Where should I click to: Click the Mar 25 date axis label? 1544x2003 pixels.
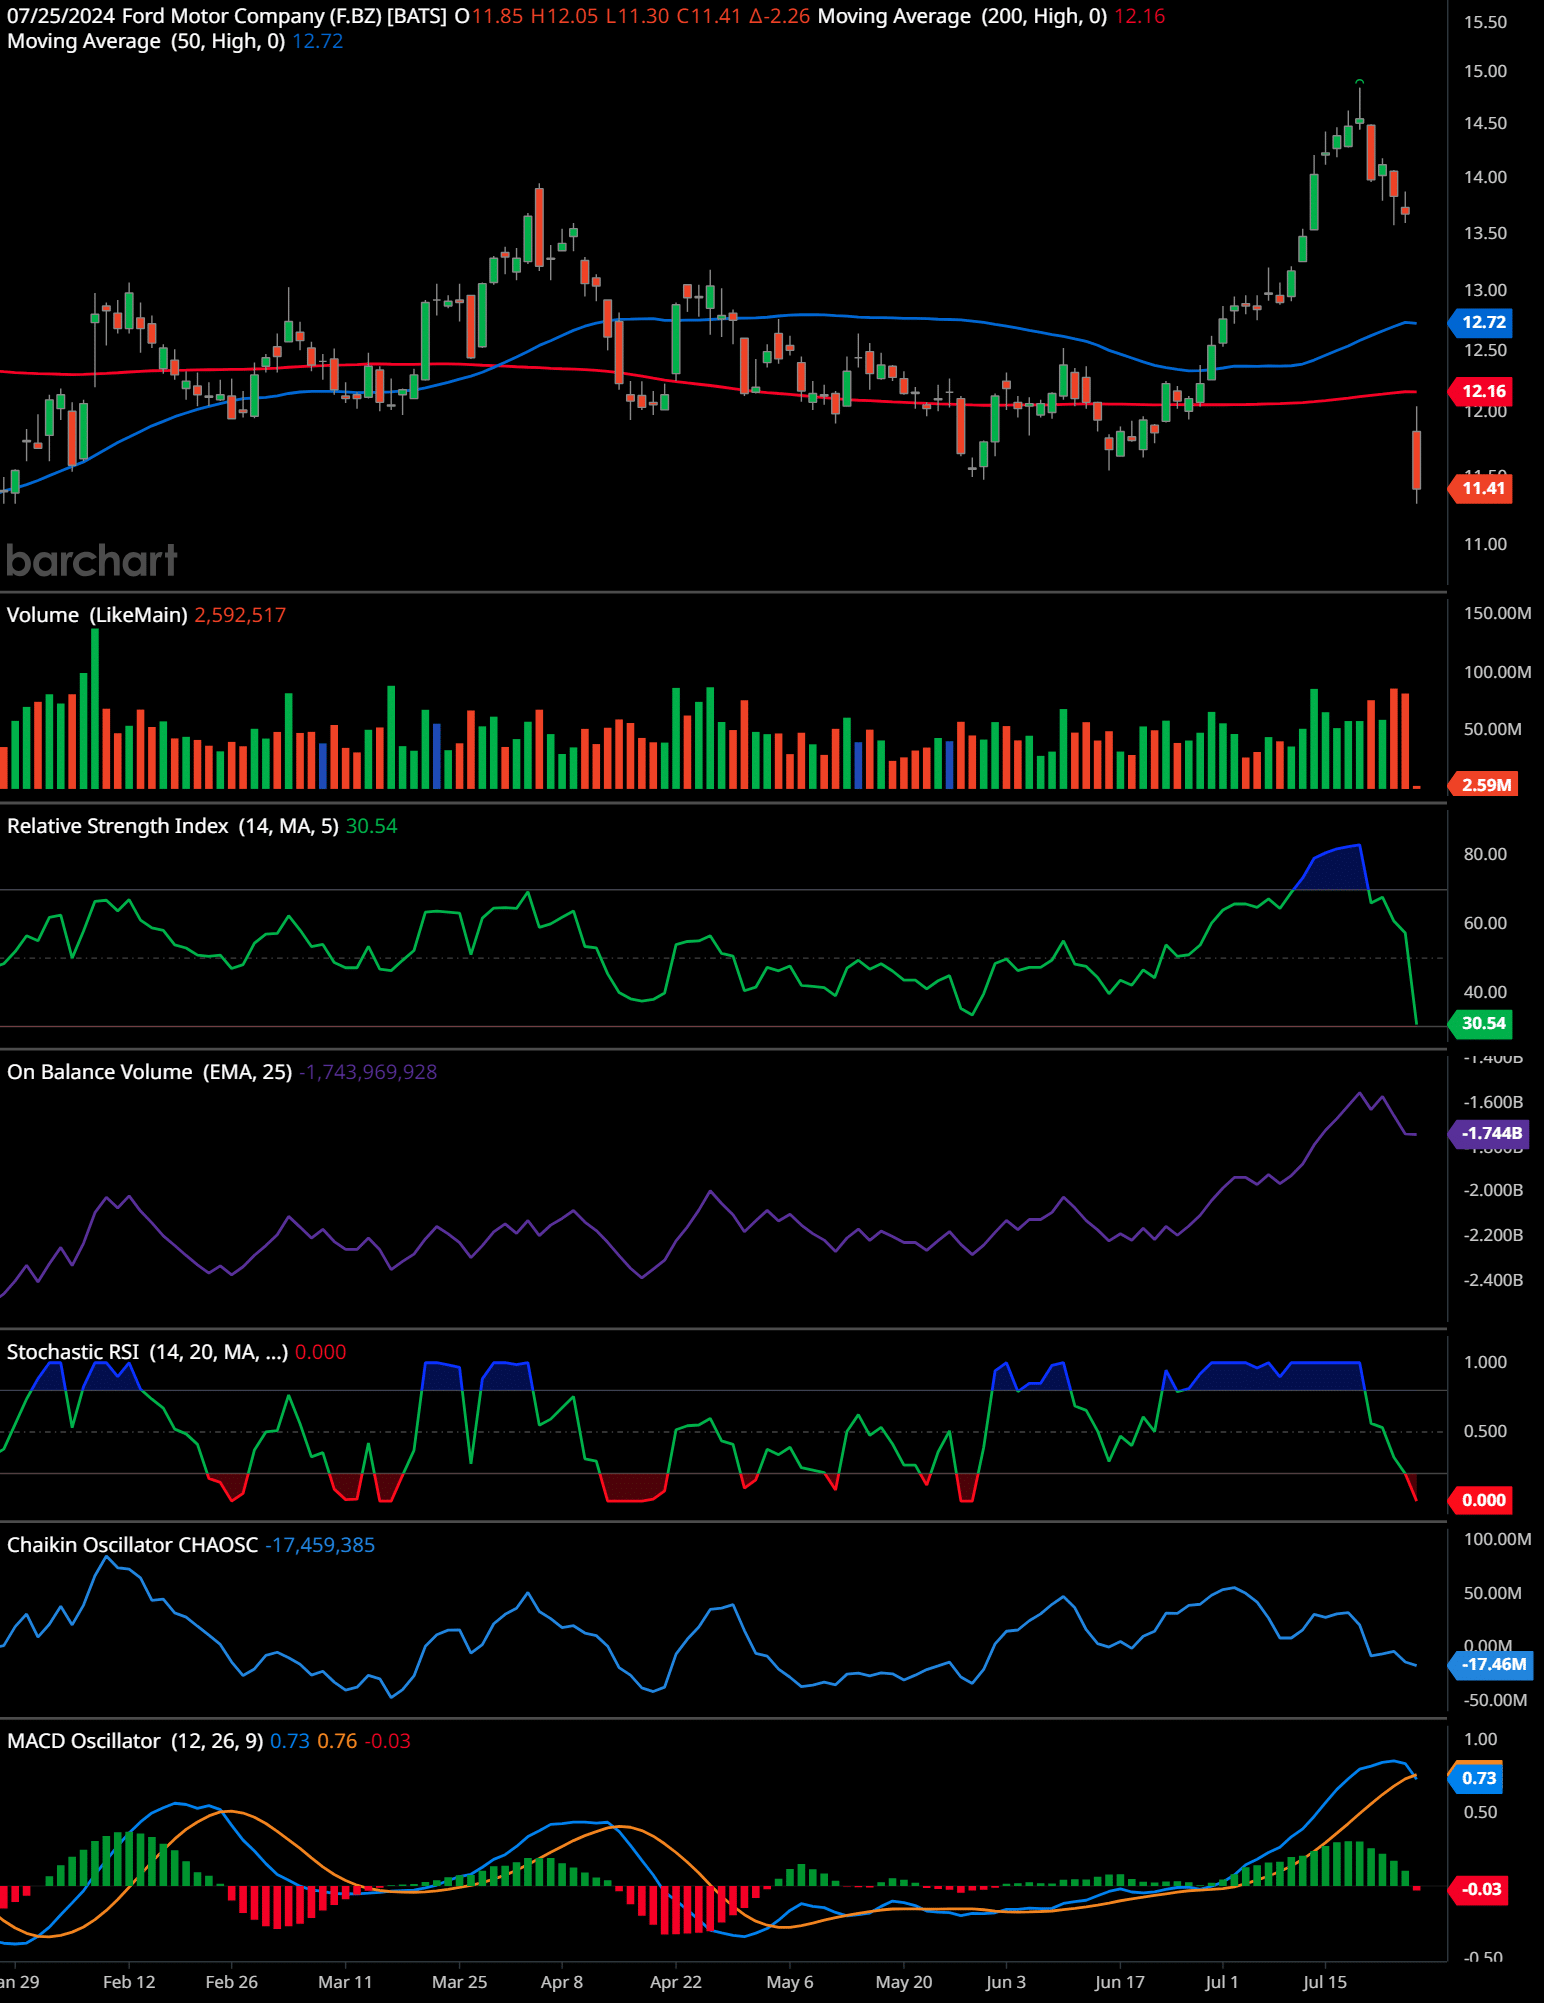459,1982
